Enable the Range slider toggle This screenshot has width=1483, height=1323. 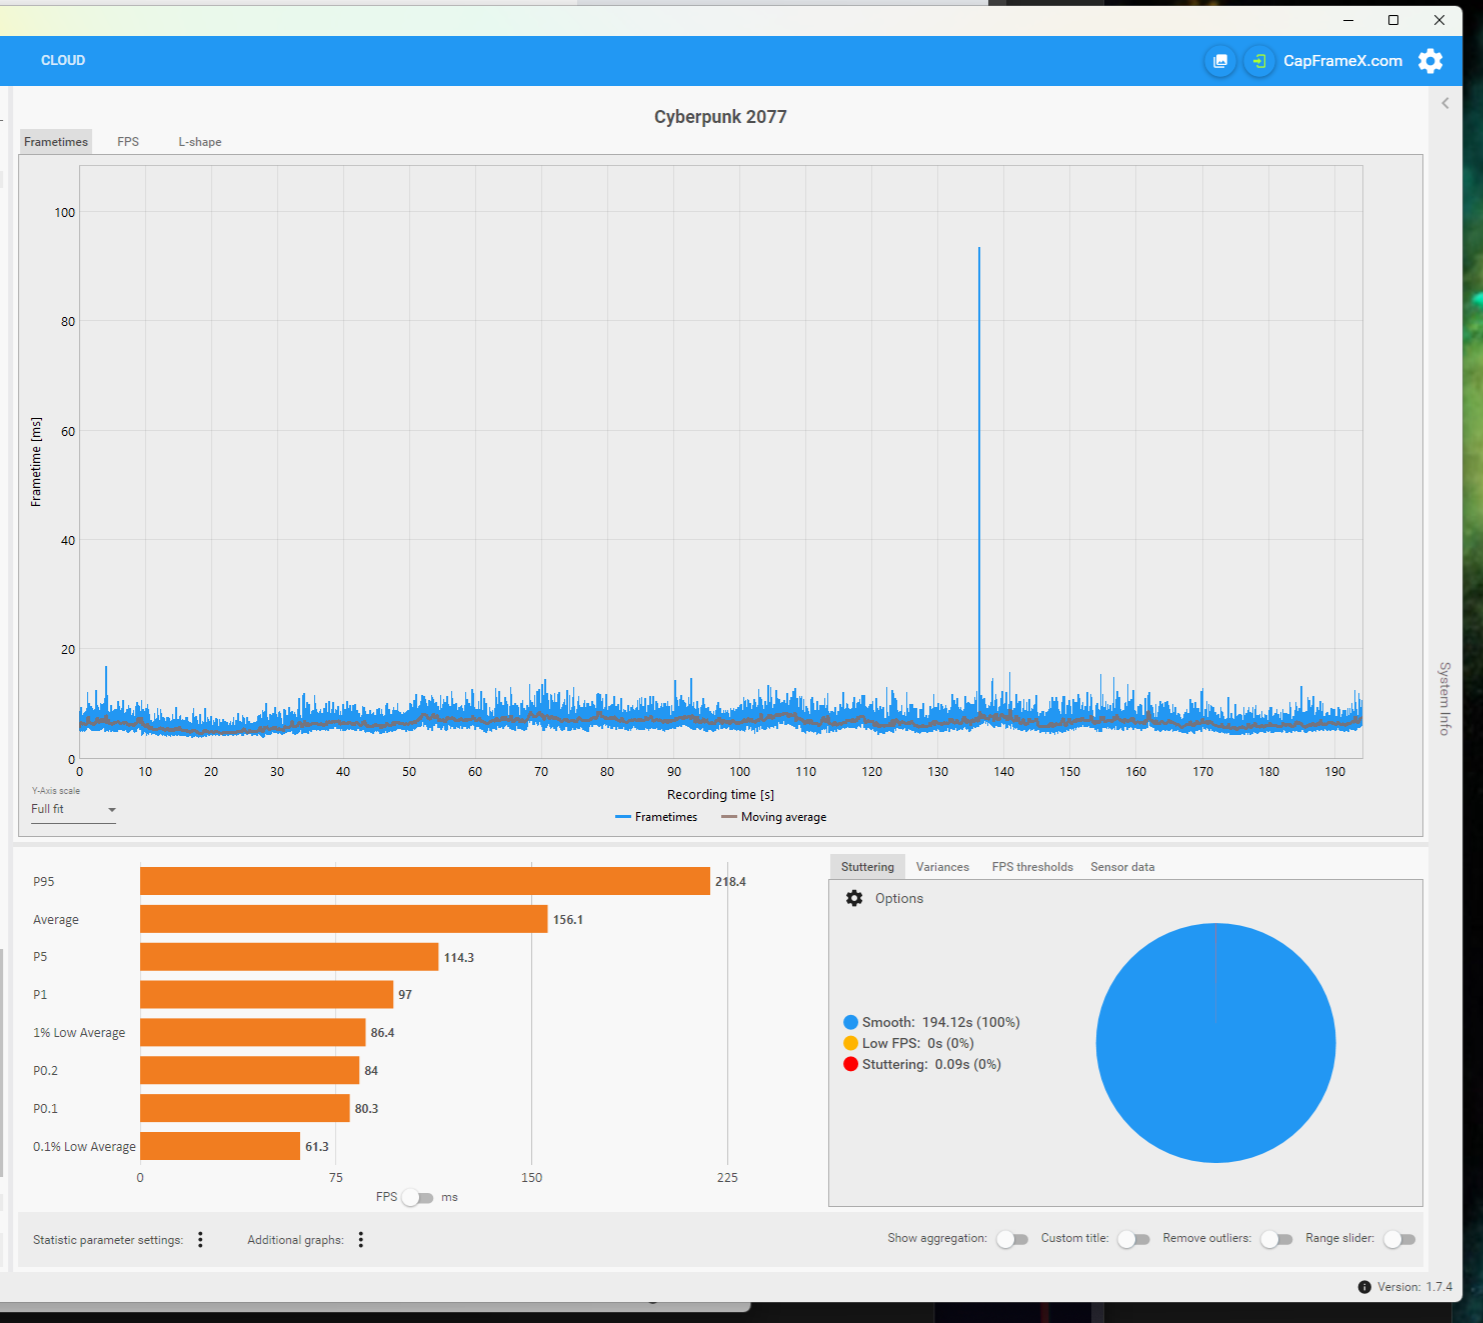(x=1399, y=1239)
